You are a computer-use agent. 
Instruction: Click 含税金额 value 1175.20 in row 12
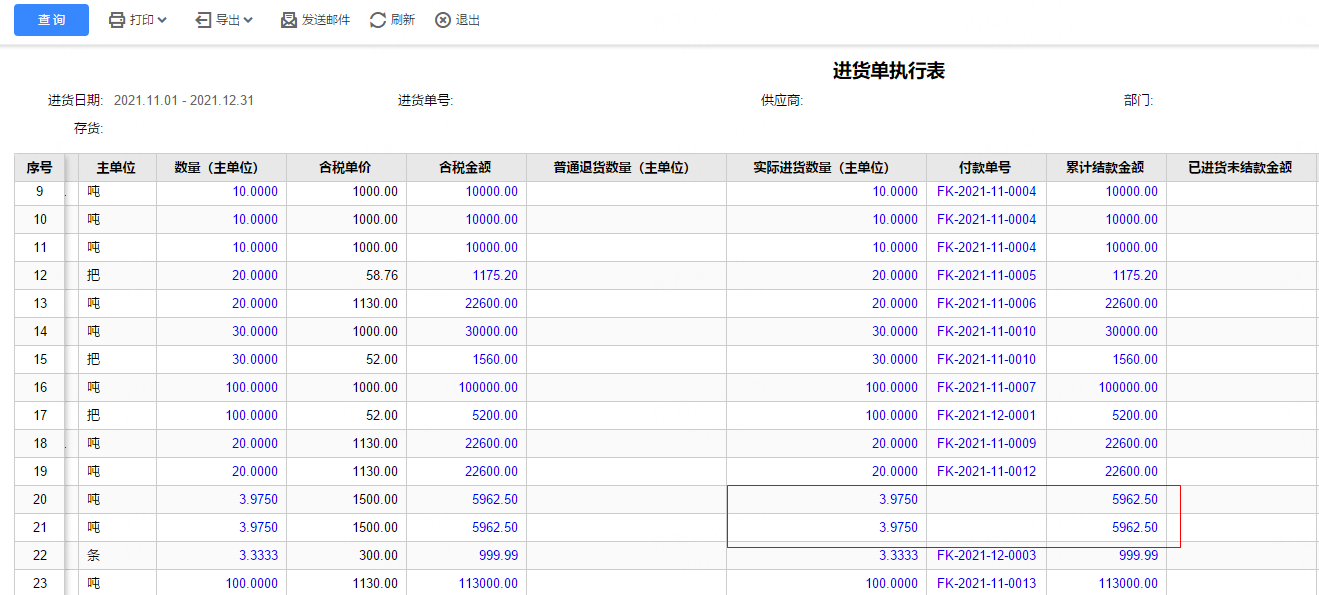[x=495, y=275]
